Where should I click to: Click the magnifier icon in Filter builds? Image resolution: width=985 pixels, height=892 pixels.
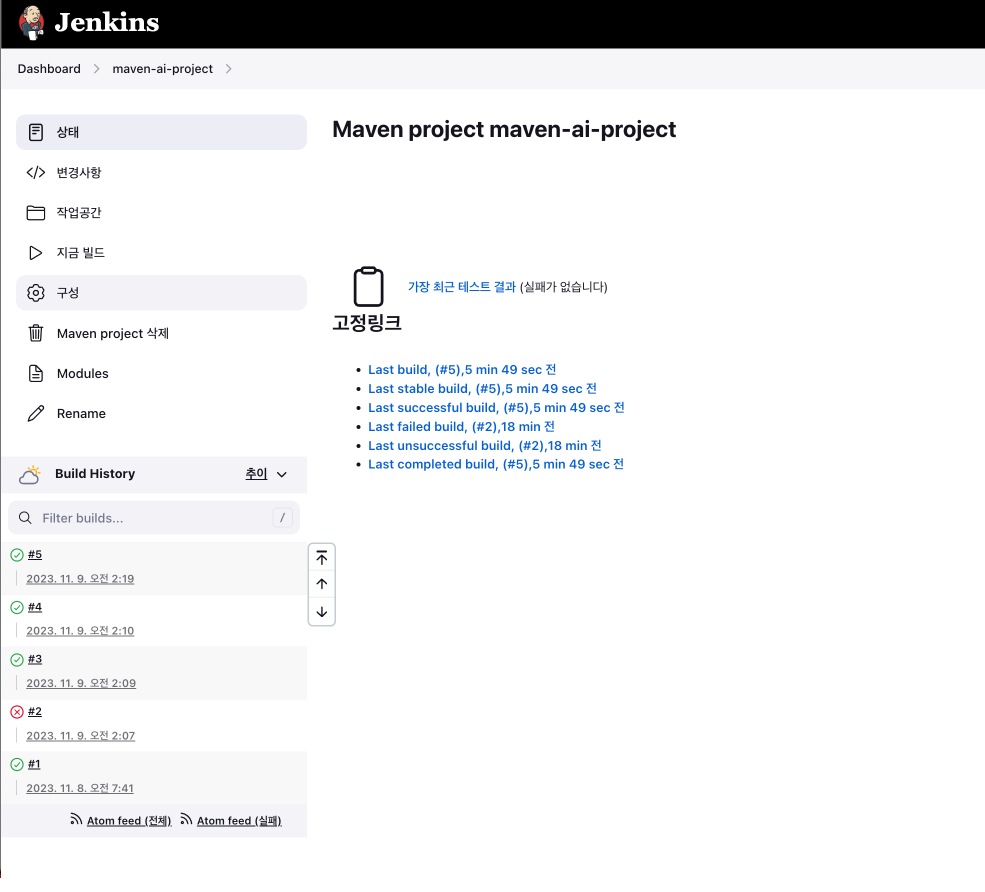(25, 518)
